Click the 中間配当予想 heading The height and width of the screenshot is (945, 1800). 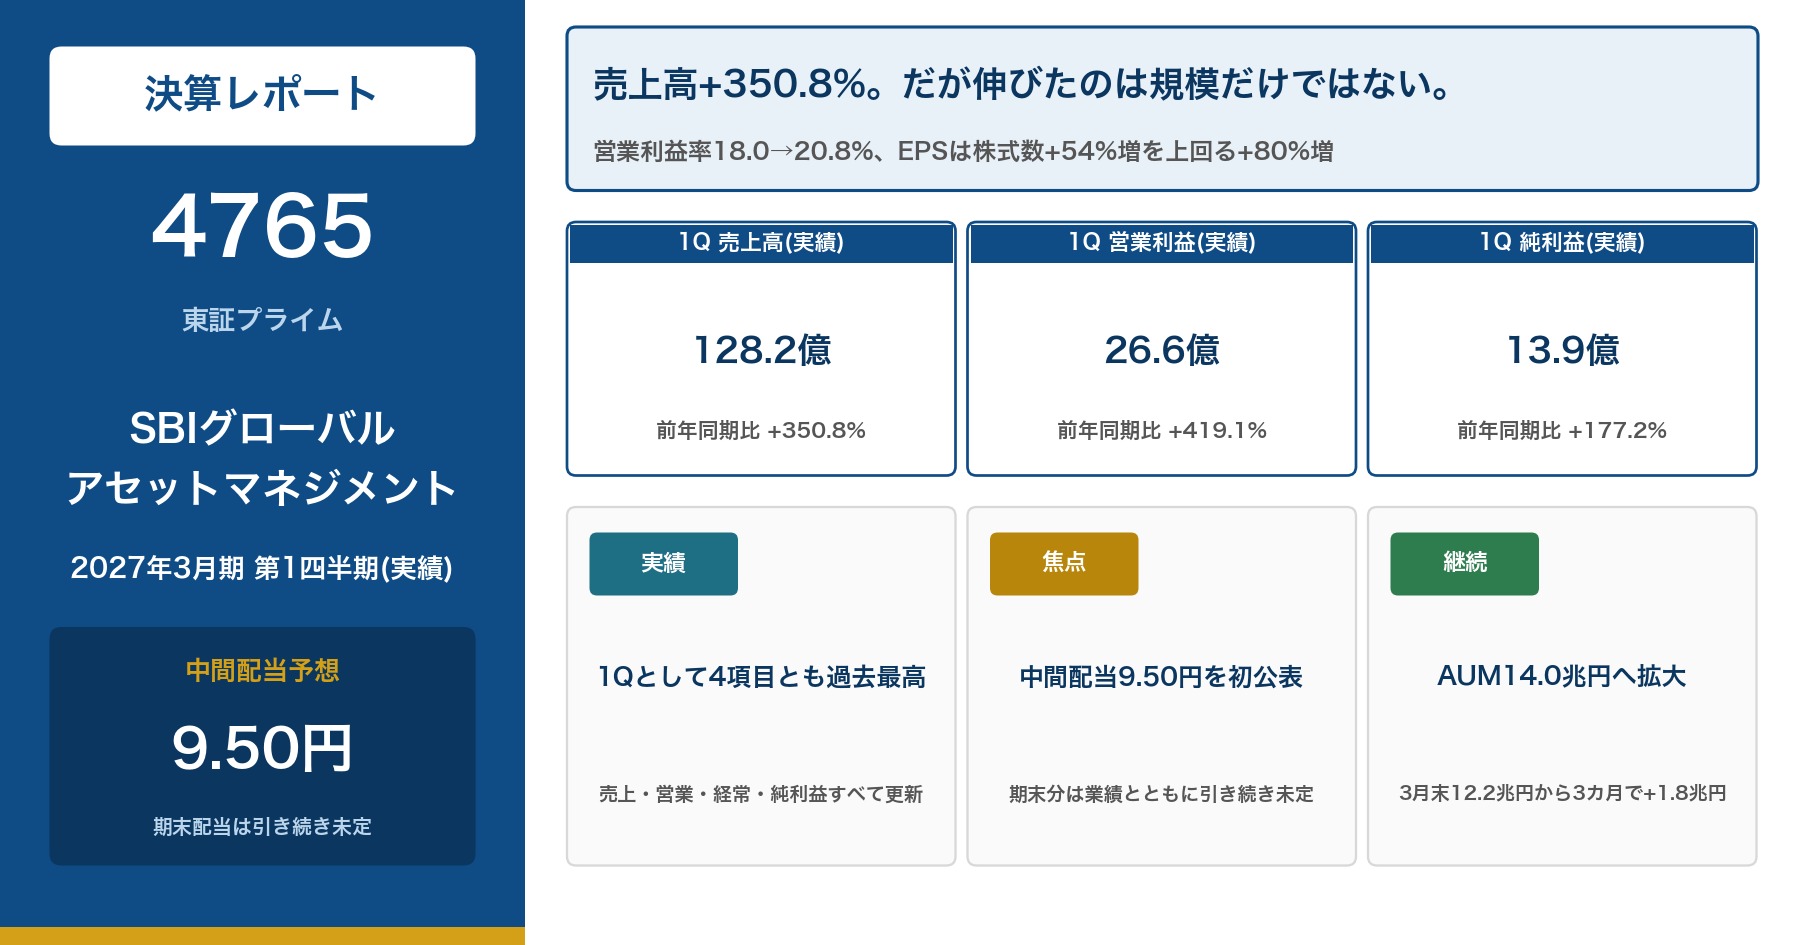click(x=262, y=670)
